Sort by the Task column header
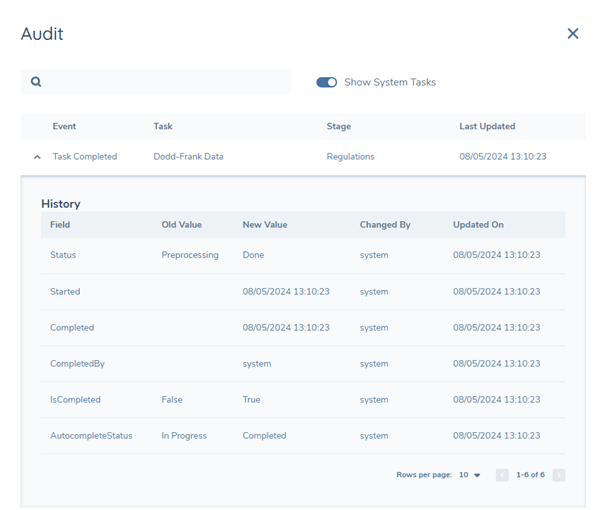Image resolution: width=602 pixels, height=510 pixels. tap(163, 126)
